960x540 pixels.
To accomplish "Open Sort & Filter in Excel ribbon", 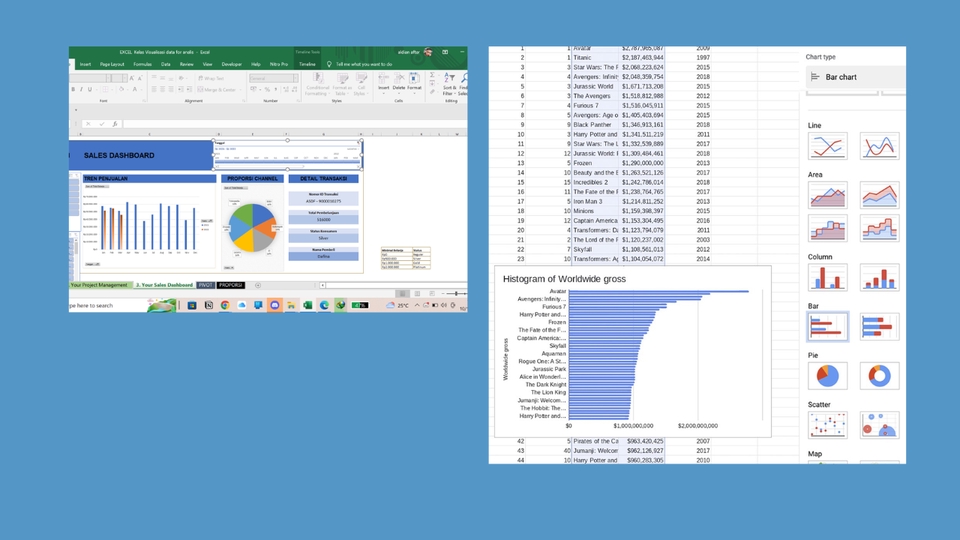I will pyautogui.click(x=449, y=84).
